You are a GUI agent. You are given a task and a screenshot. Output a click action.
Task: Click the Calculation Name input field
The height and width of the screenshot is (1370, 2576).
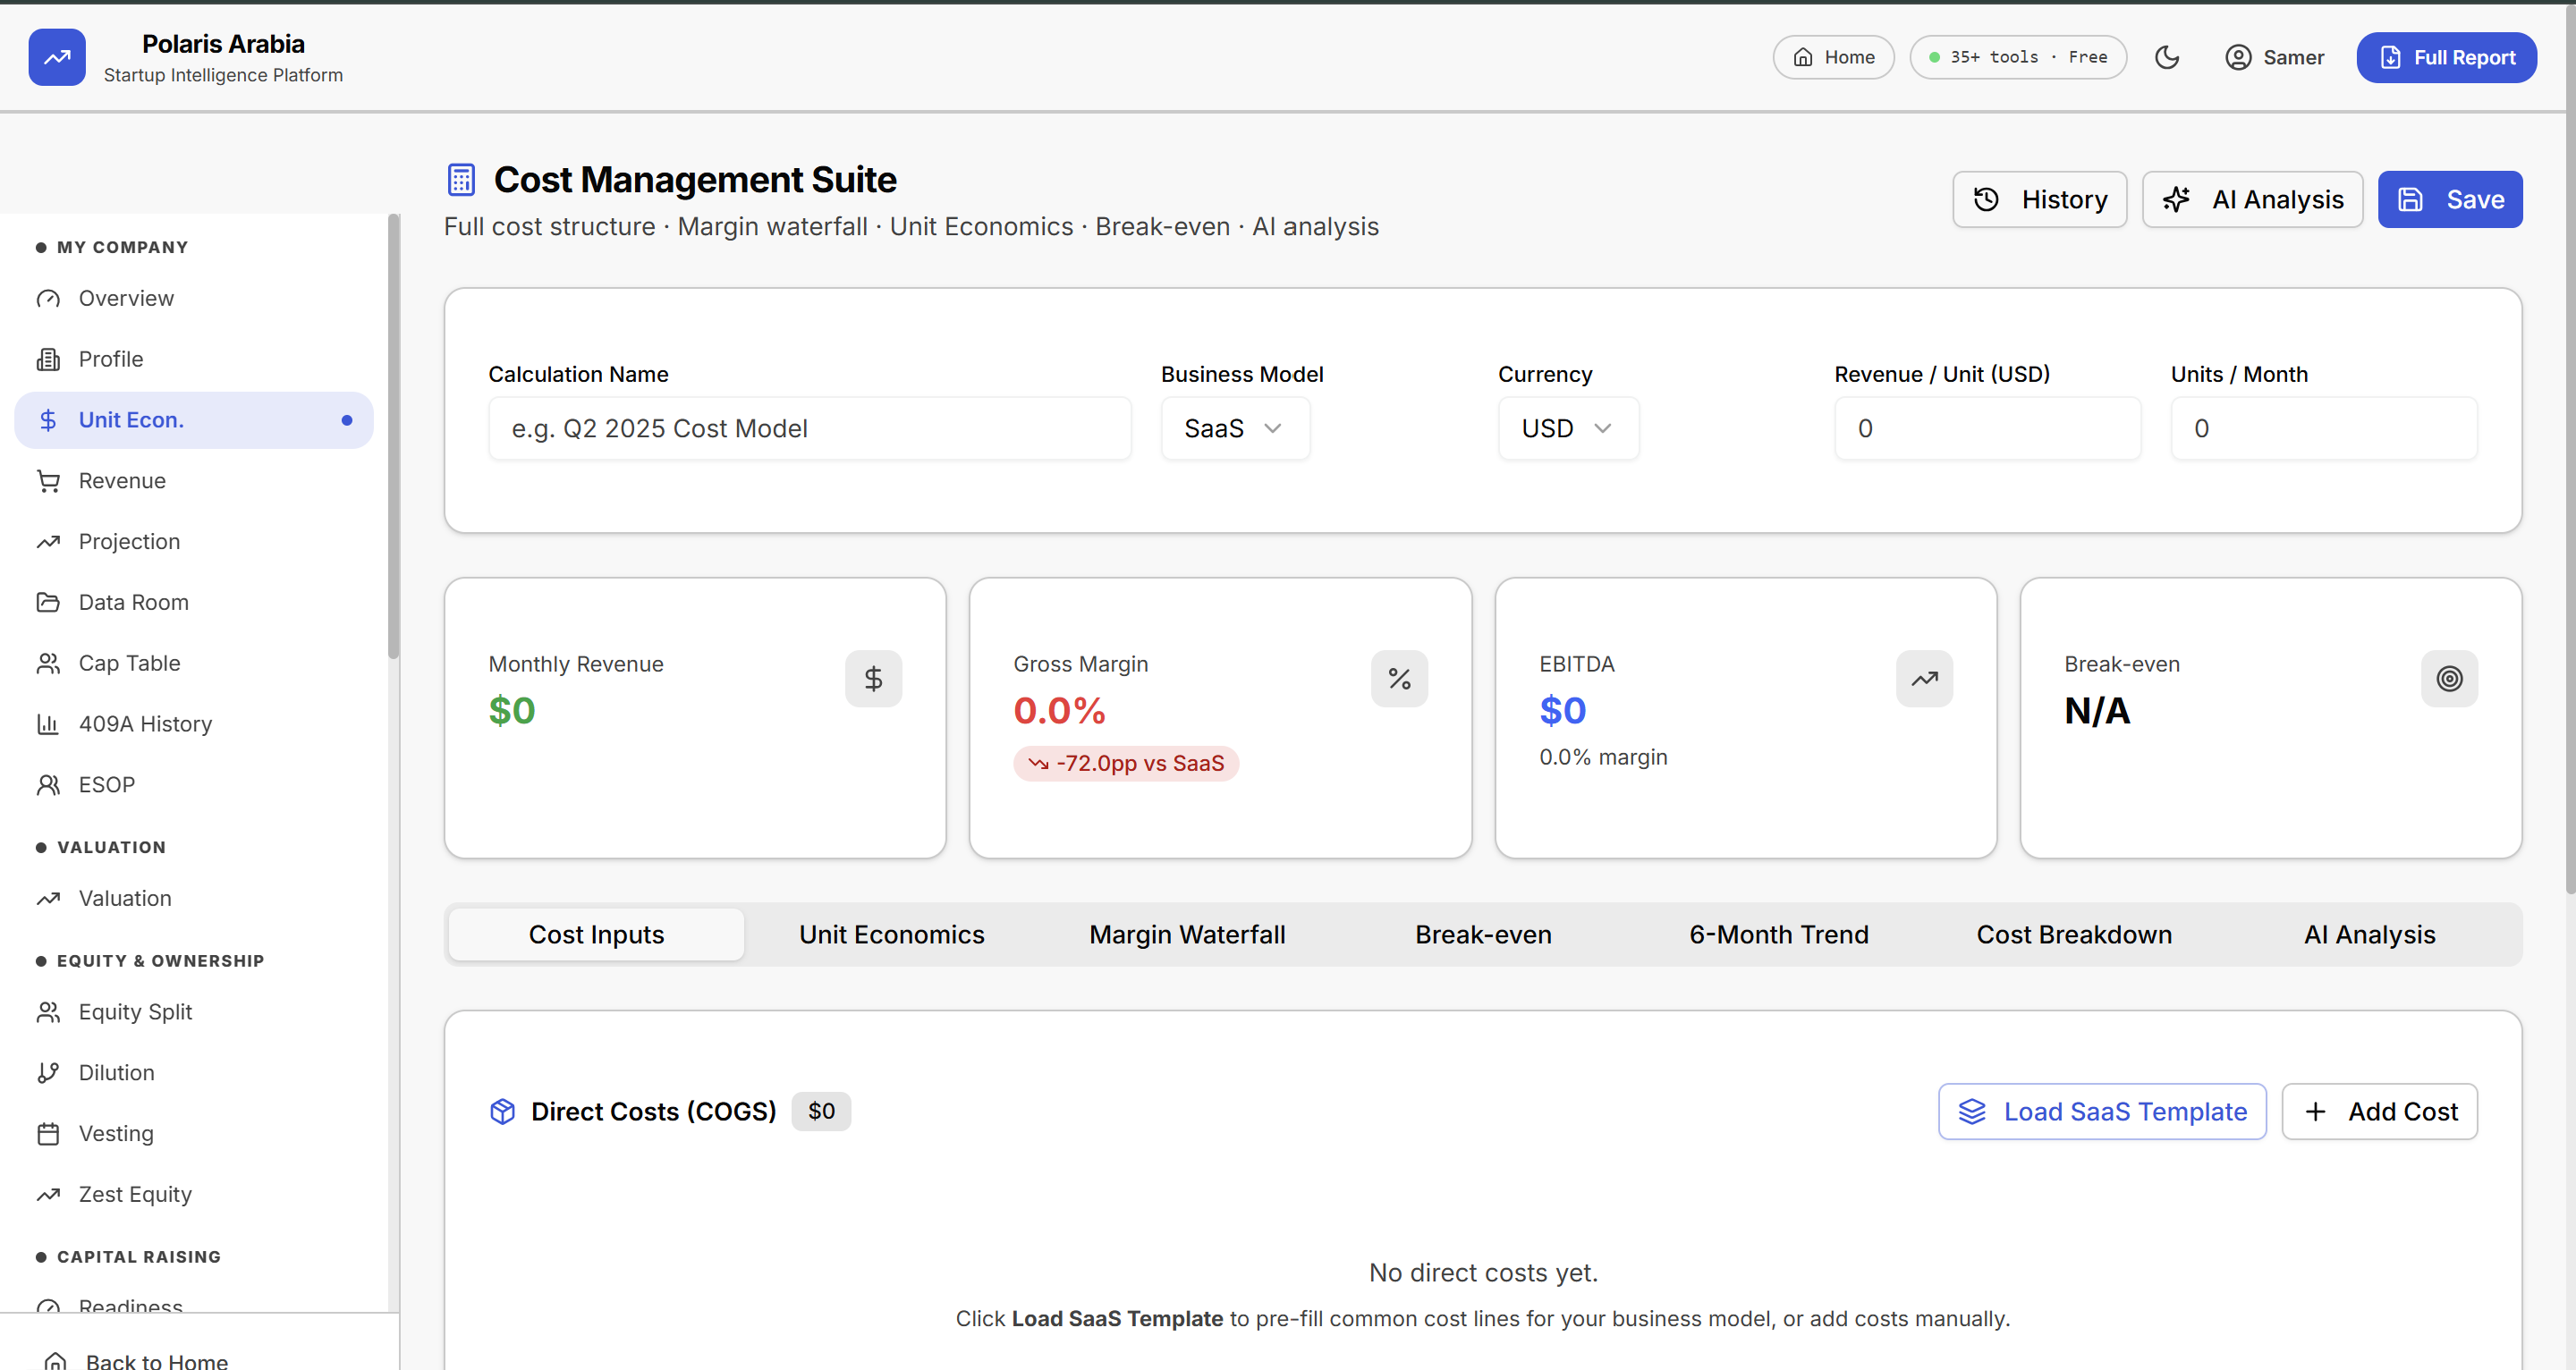(x=809, y=428)
